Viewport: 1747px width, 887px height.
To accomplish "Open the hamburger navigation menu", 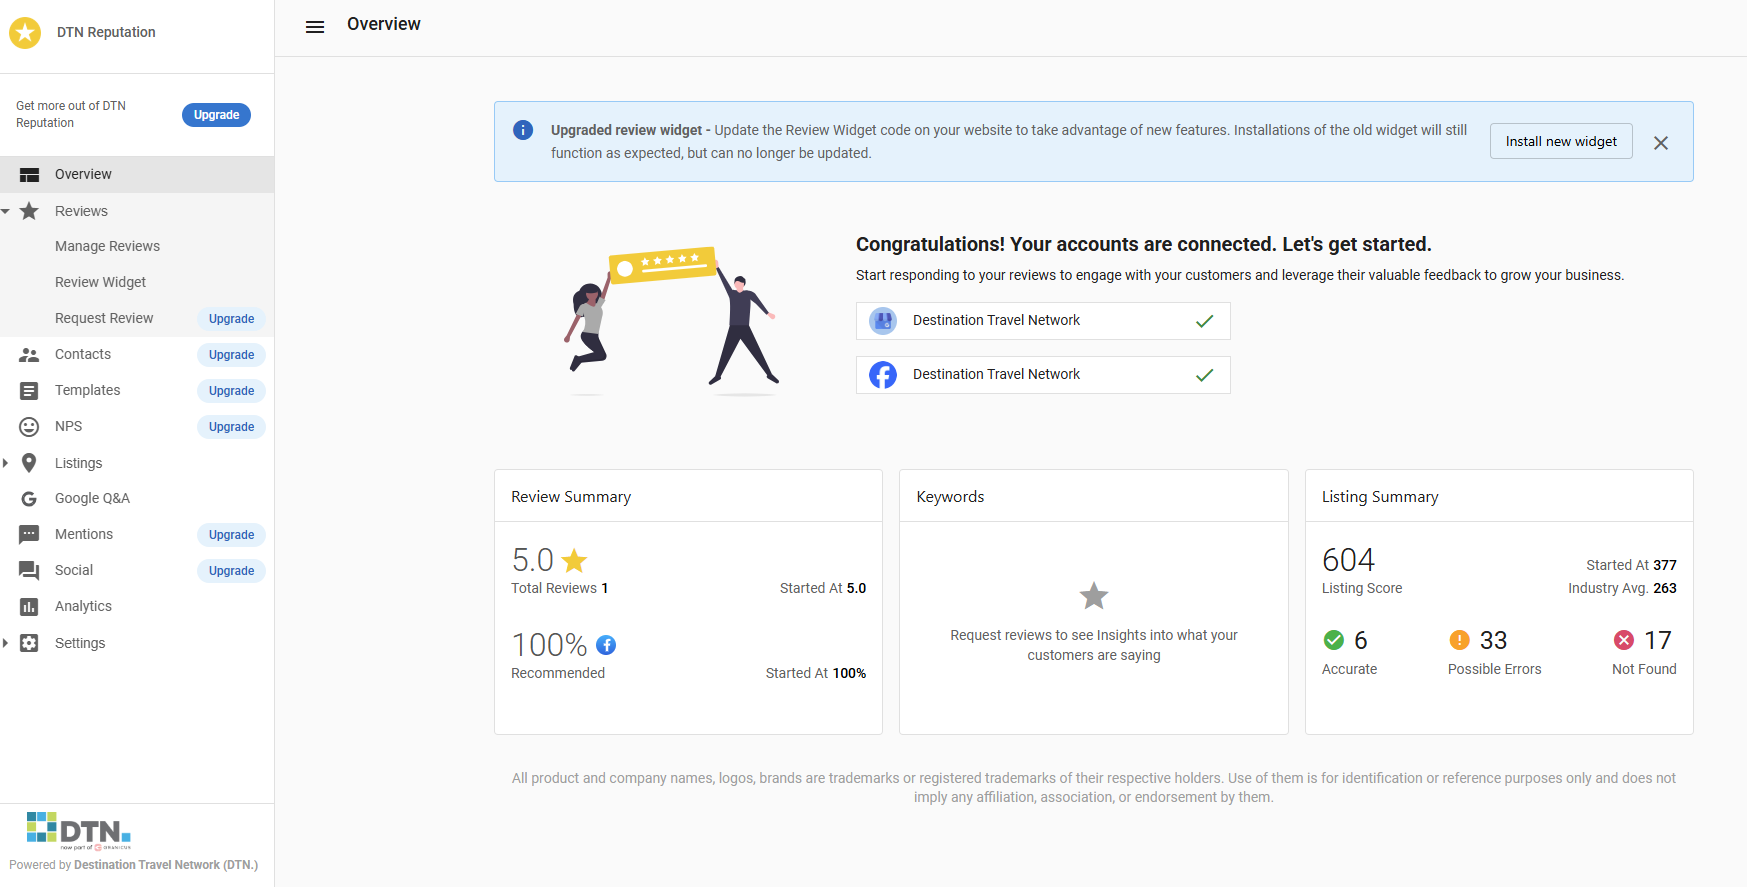I will (315, 27).
